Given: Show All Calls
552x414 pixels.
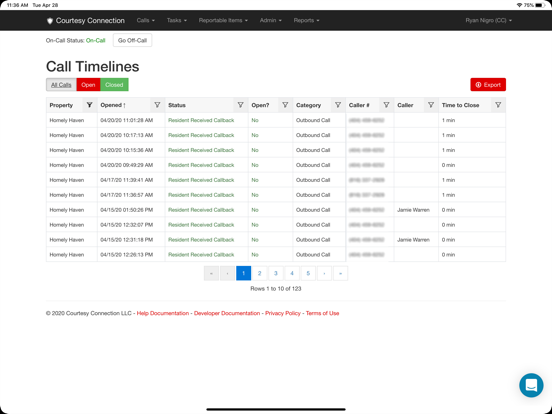Looking at the screenshot, I should point(61,85).
